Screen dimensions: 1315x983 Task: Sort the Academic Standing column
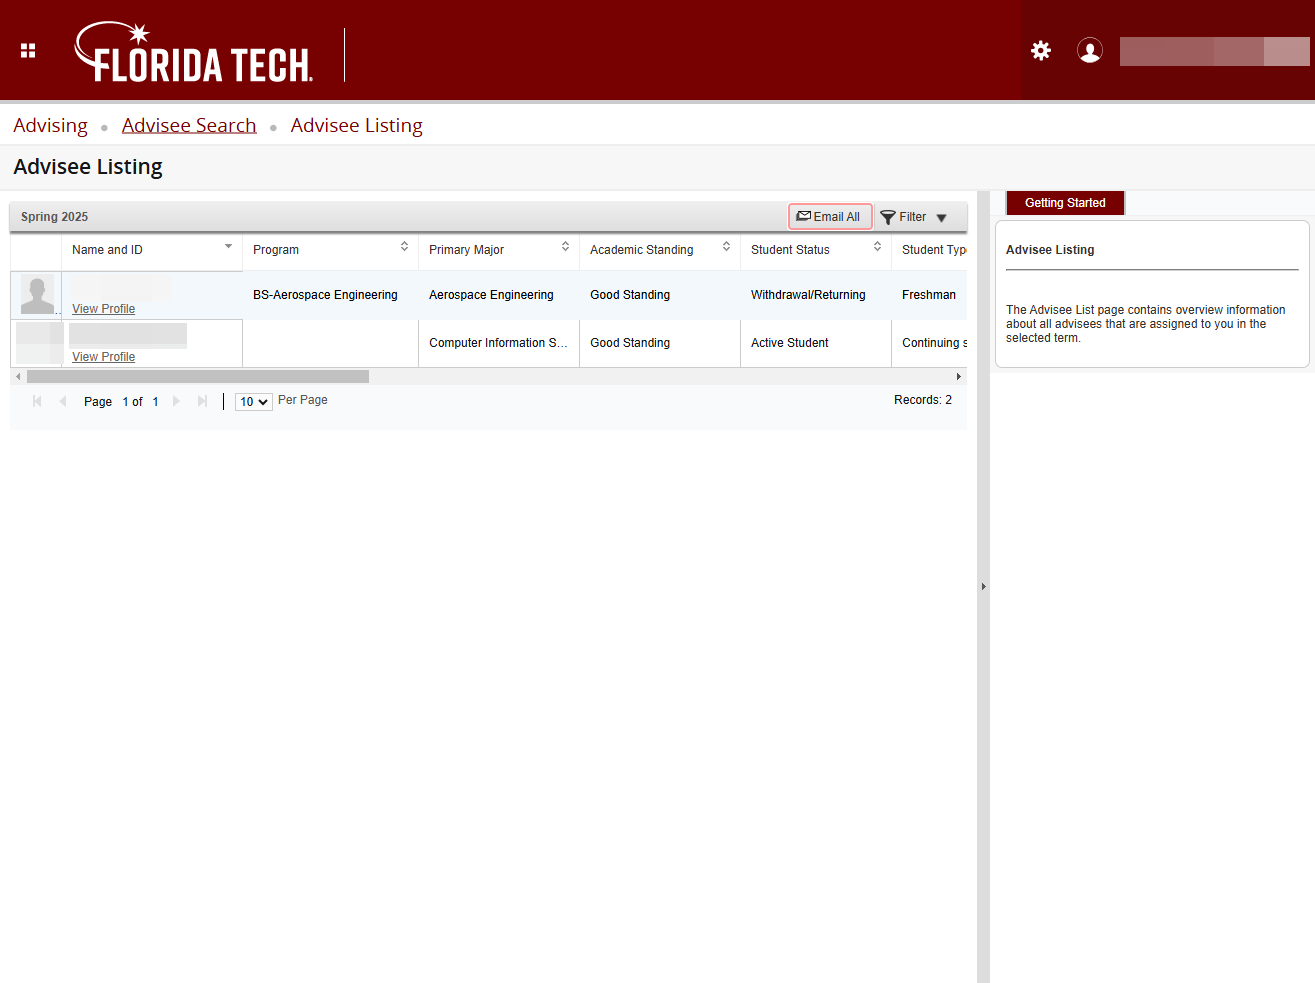(x=726, y=246)
